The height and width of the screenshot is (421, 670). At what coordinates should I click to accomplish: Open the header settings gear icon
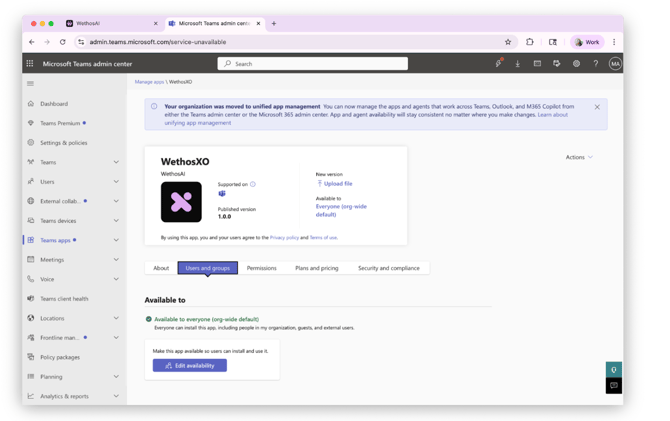click(x=576, y=64)
